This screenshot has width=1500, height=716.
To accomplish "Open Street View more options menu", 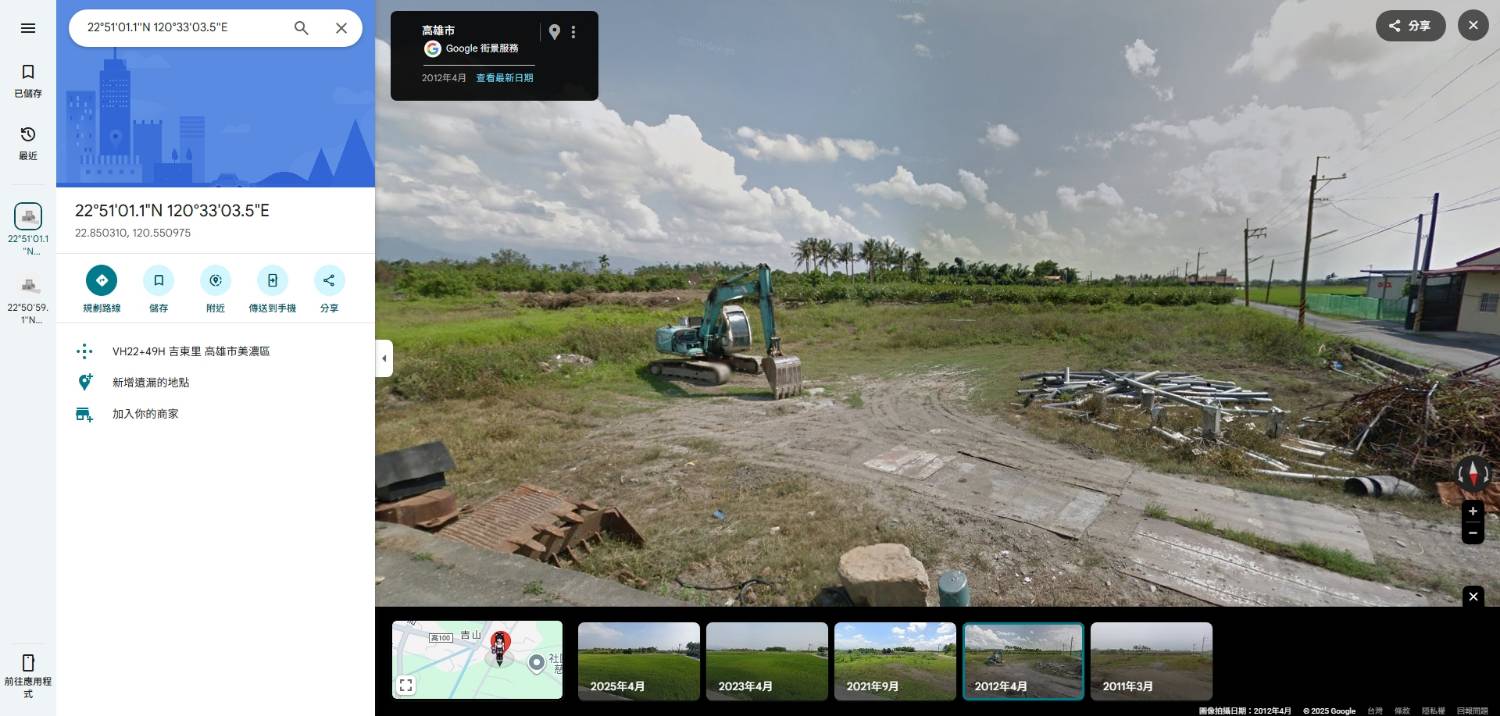I will click(x=573, y=32).
